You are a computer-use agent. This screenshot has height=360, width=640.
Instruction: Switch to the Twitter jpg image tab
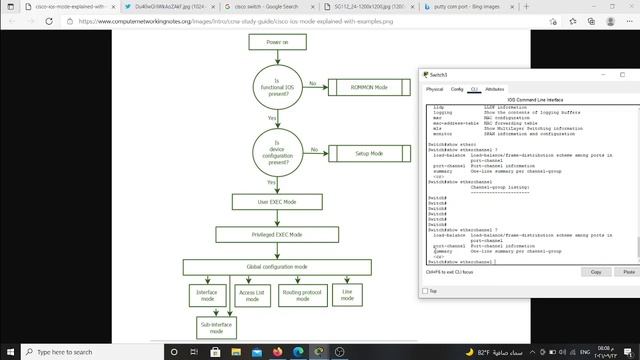(170, 7)
